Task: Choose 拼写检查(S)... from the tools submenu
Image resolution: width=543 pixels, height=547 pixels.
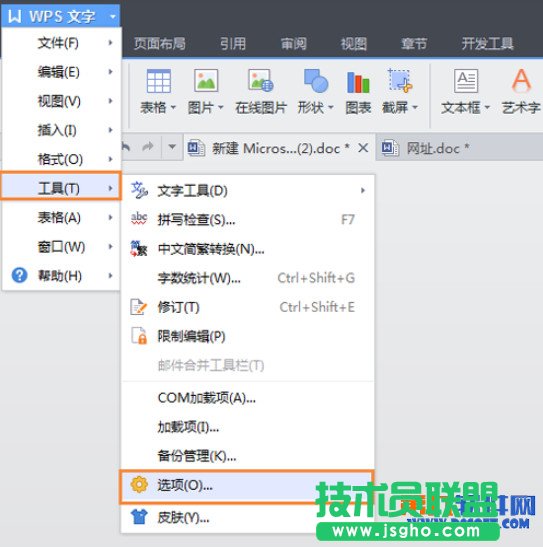Action: pos(247,219)
